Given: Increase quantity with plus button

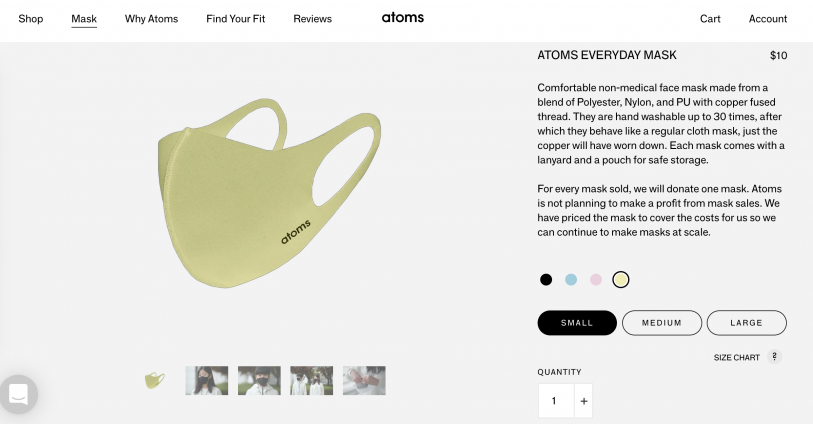Looking at the screenshot, I should tap(584, 402).
